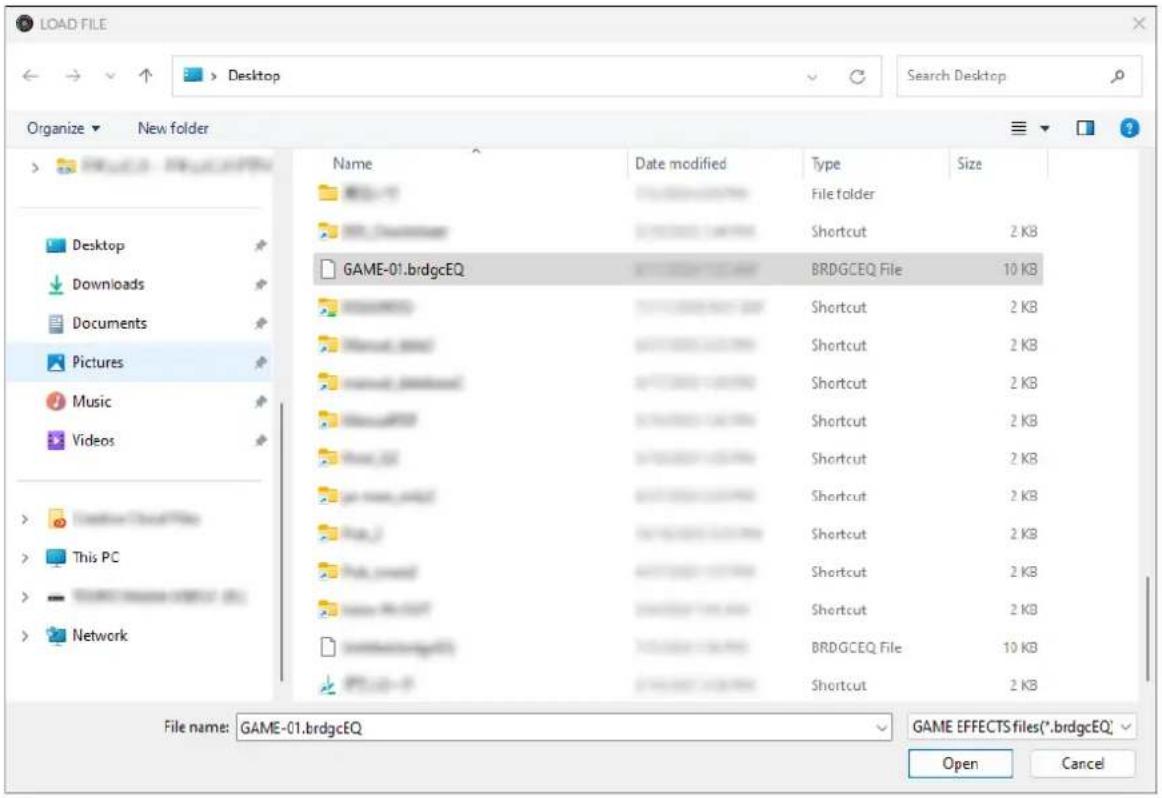The height and width of the screenshot is (798, 1162).
Task: Toggle the preview pane icon
Action: coord(1085,128)
